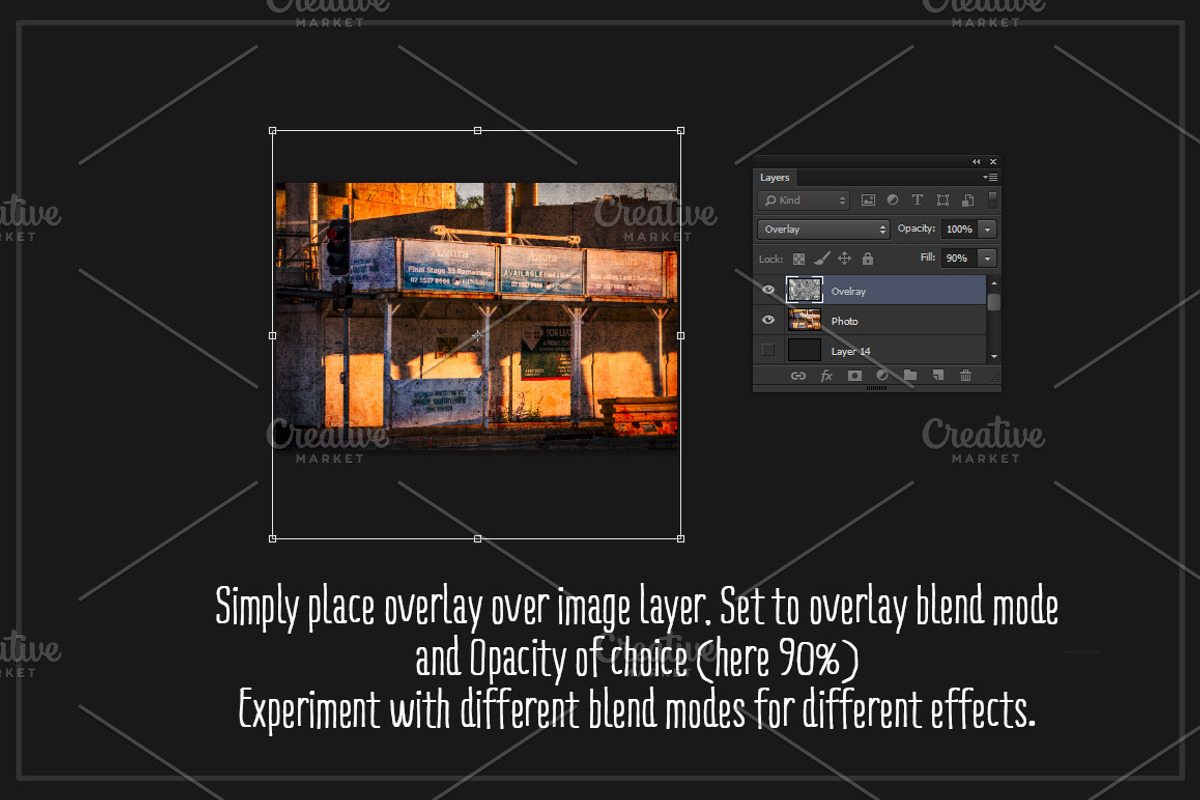Open the Opacity slider dropdown arrow
The width and height of the screenshot is (1200, 800).
coord(988,229)
